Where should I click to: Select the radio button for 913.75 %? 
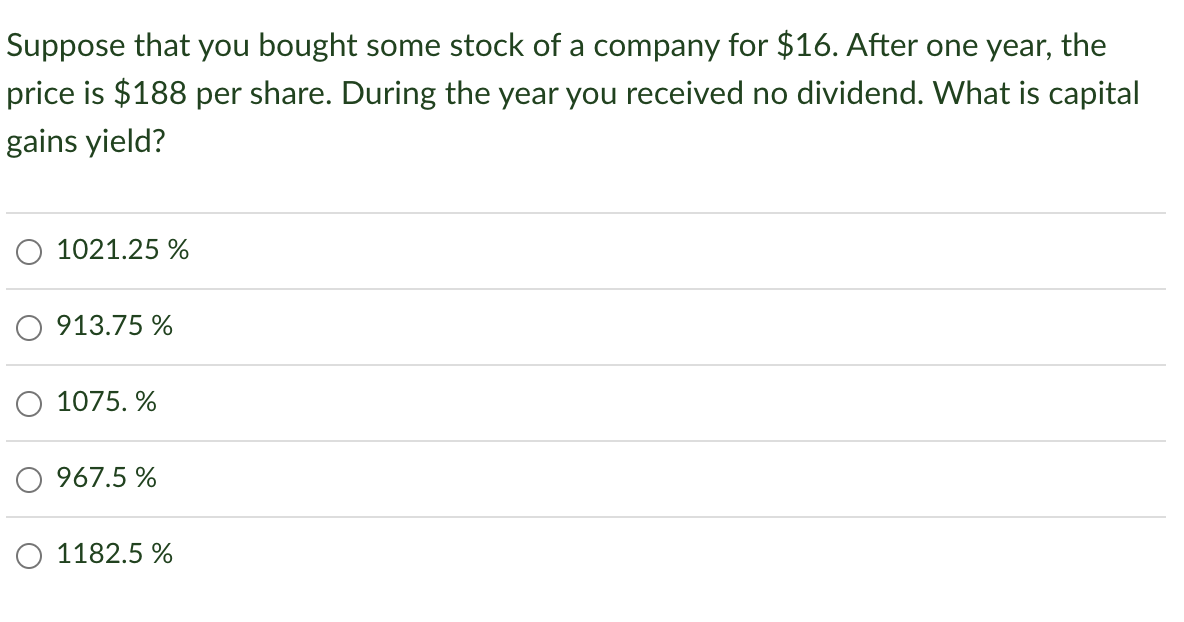[x=27, y=327]
